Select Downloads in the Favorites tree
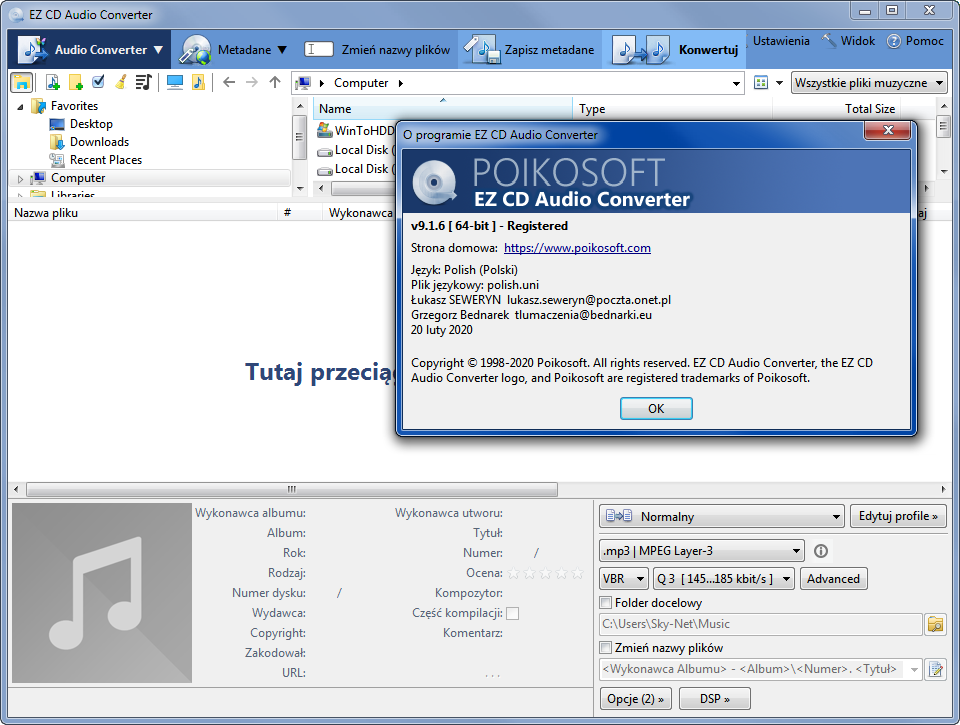 coord(99,142)
